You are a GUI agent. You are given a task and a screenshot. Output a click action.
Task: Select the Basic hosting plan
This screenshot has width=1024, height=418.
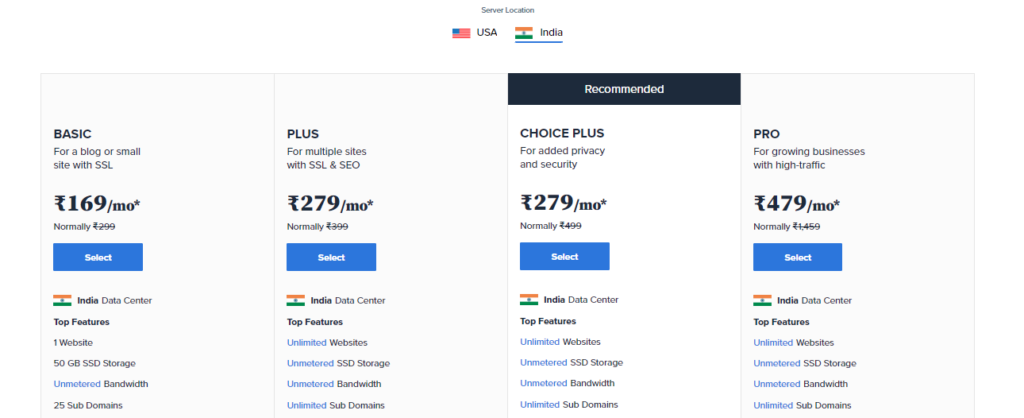point(98,257)
